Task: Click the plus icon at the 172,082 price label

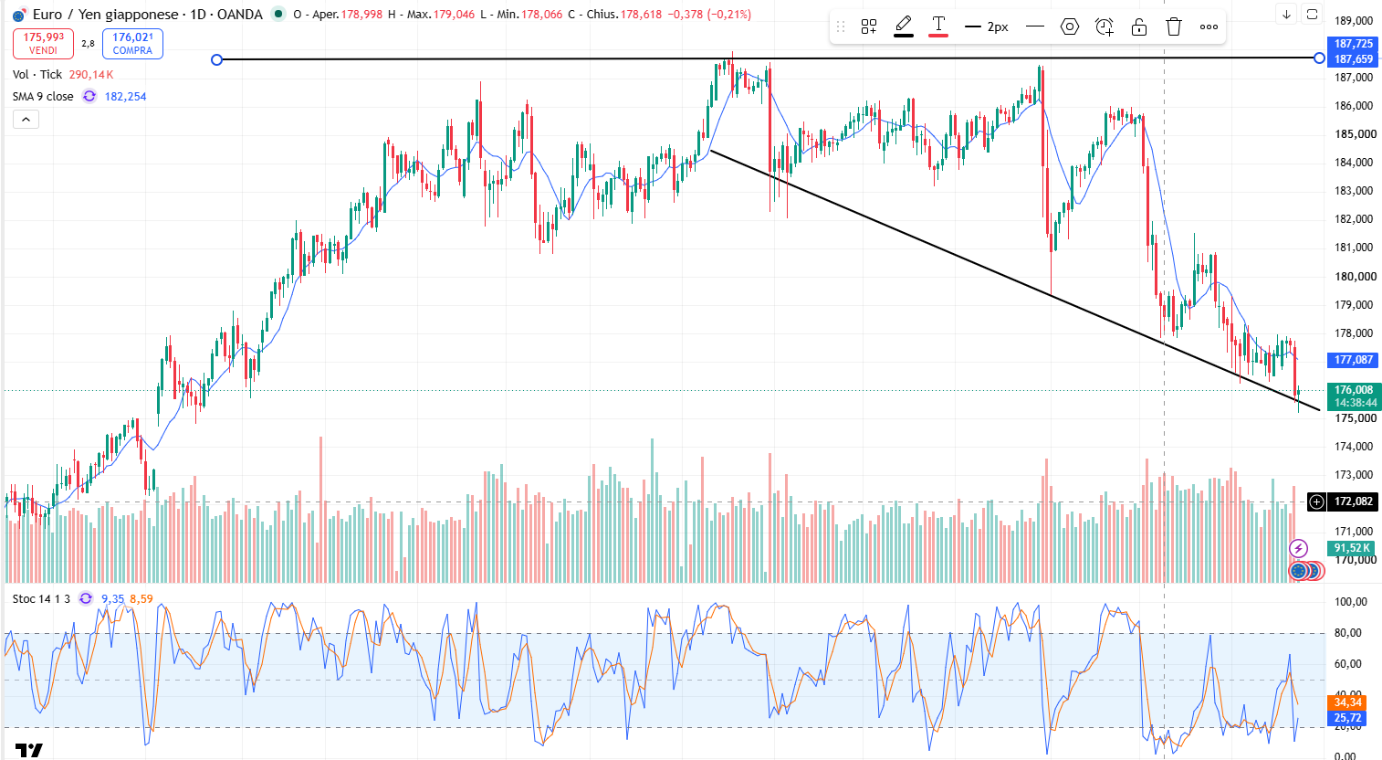Action: click(1317, 501)
